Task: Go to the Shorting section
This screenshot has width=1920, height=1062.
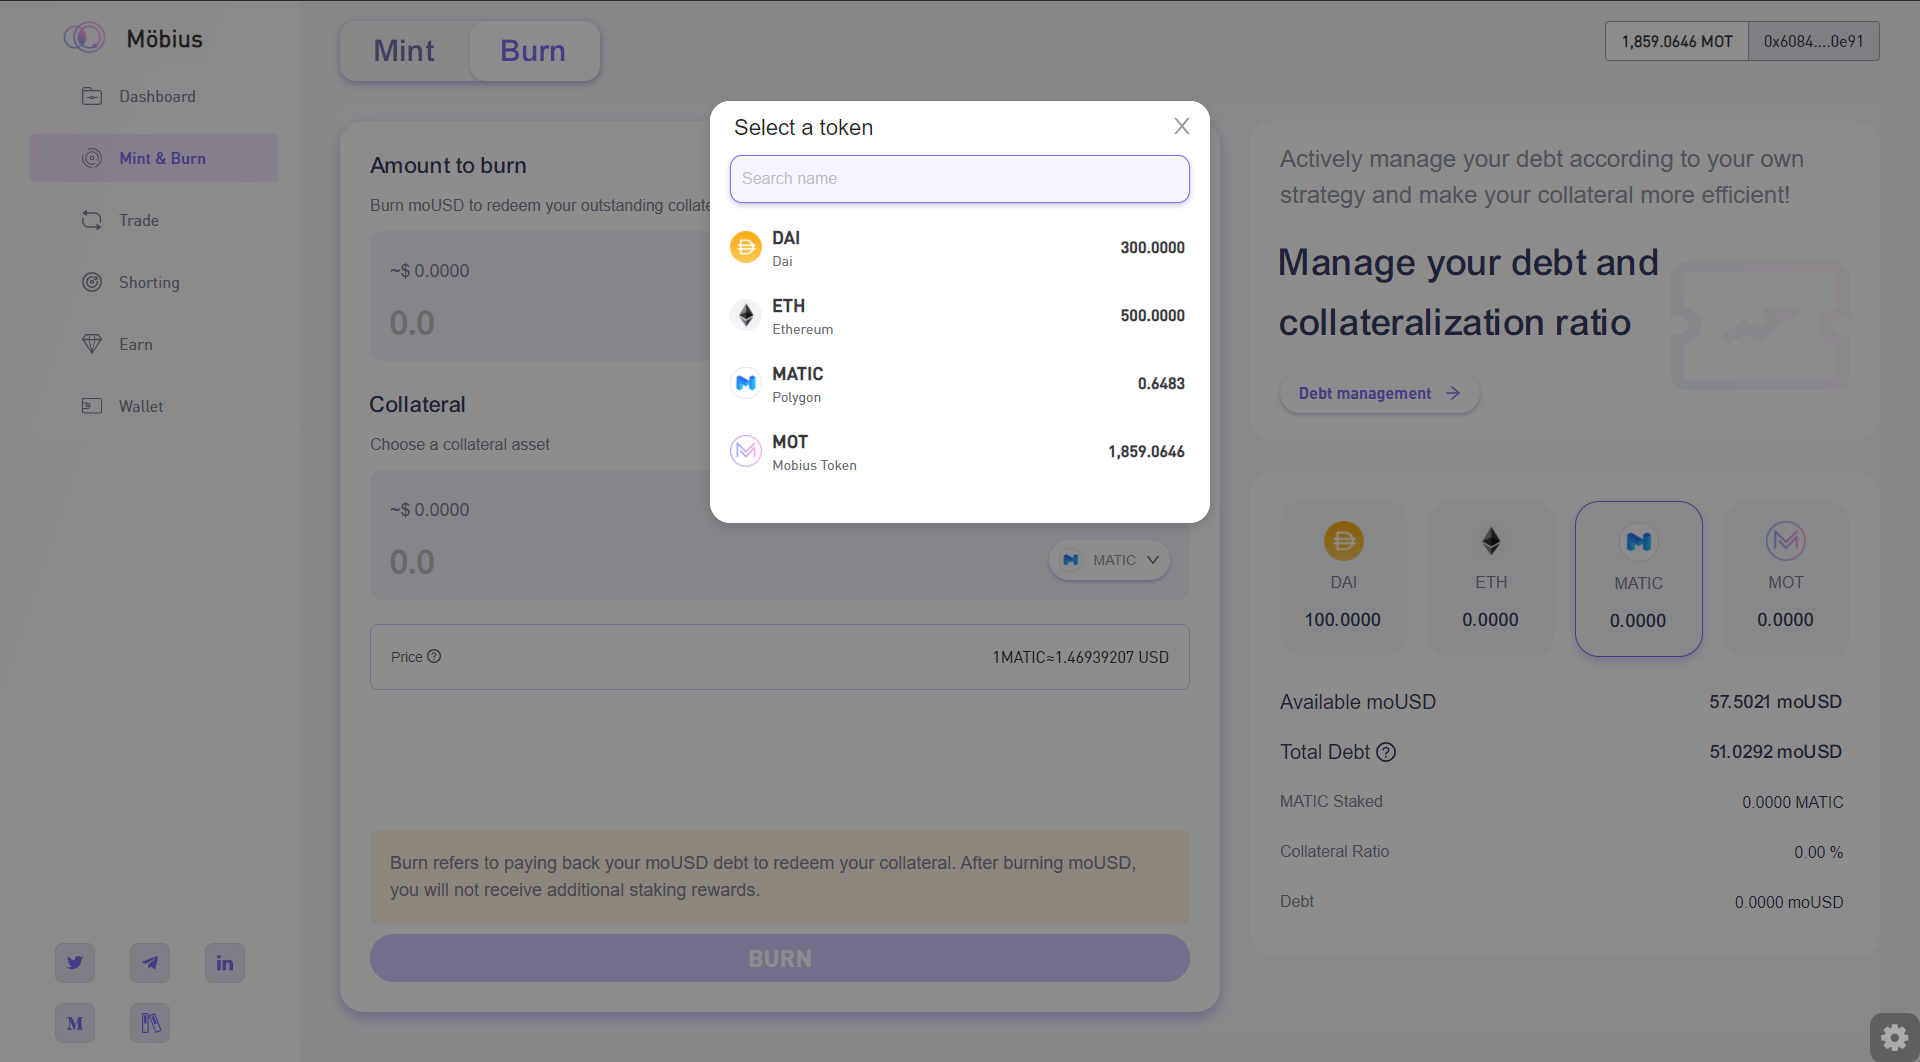Action: click(149, 282)
